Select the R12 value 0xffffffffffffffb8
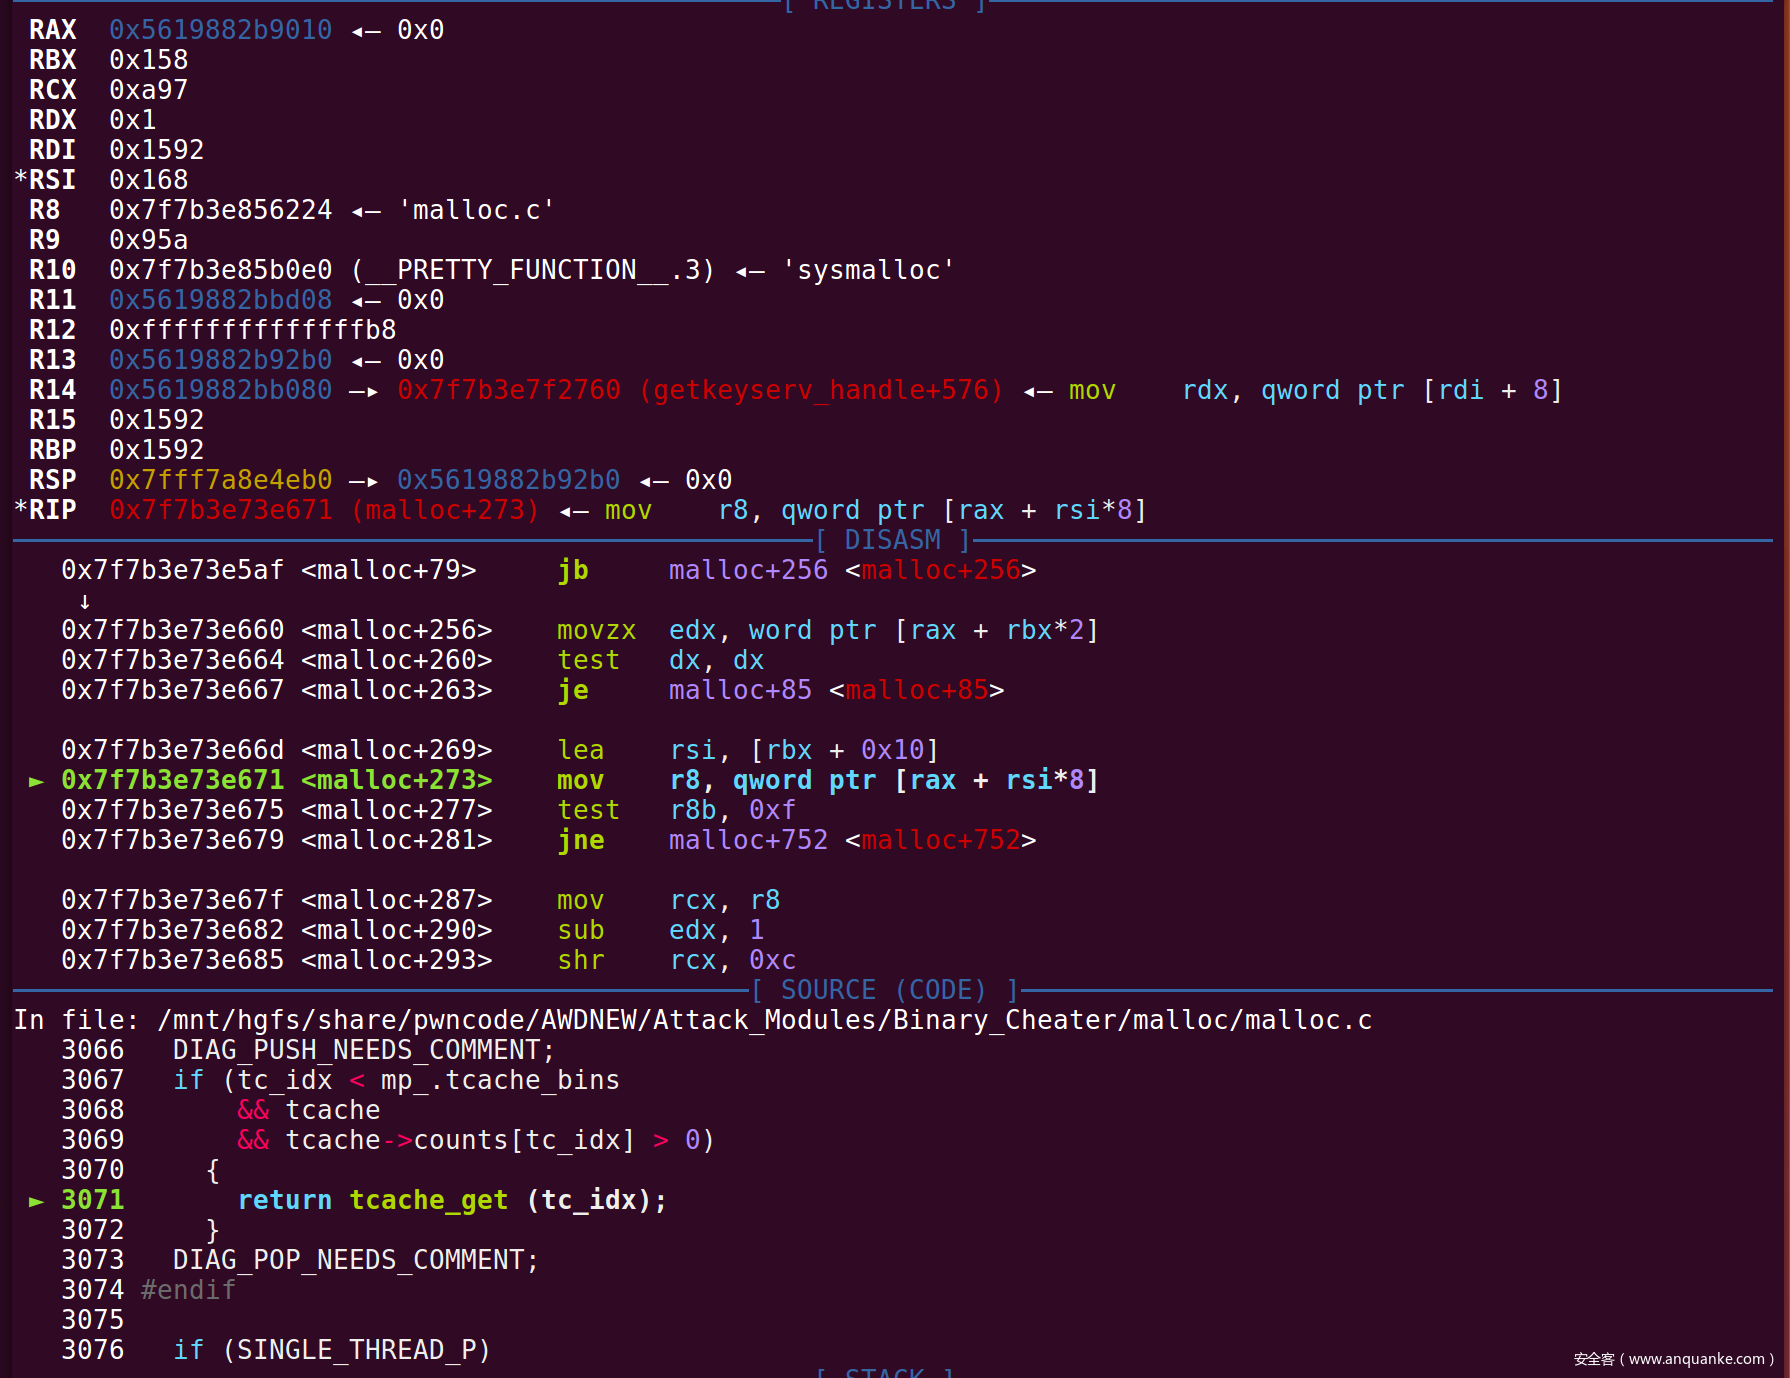The image size is (1790, 1378). (252, 330)
